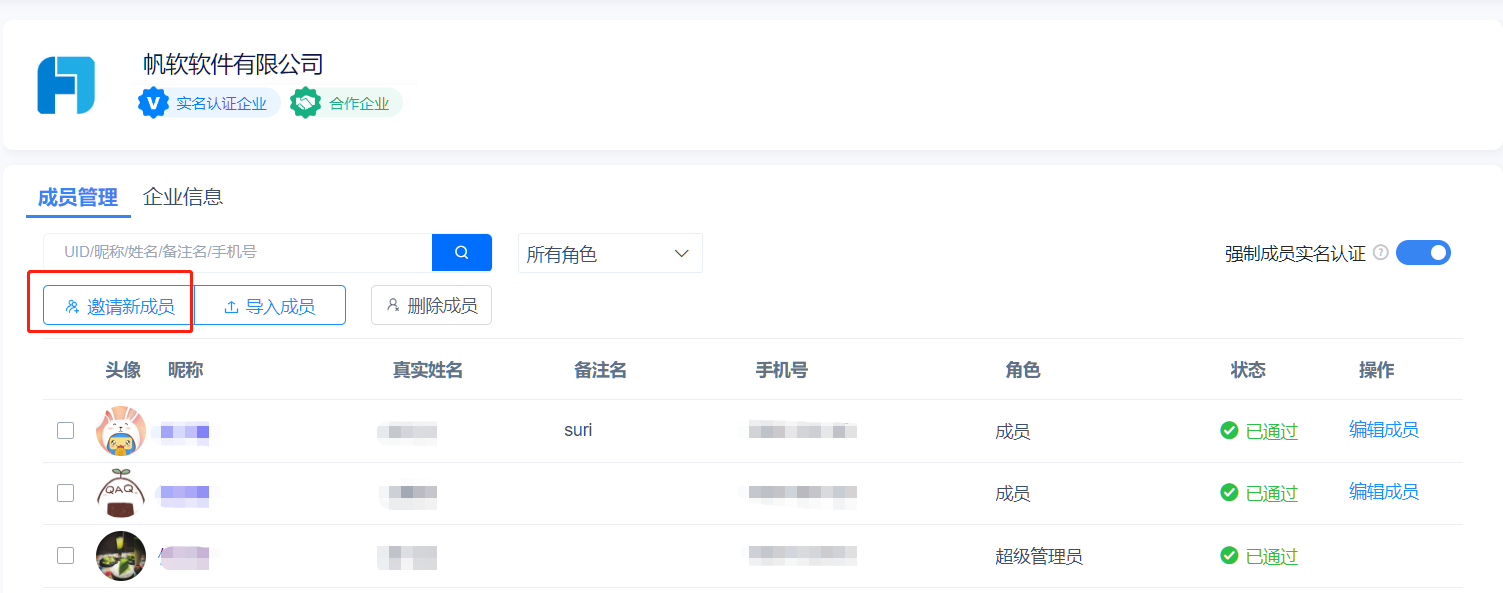The width and height of the screenshot is (1503, 593).
Task: Click the 真实姓名 column header
Action: pyautogui.click(x=428, y=370)
